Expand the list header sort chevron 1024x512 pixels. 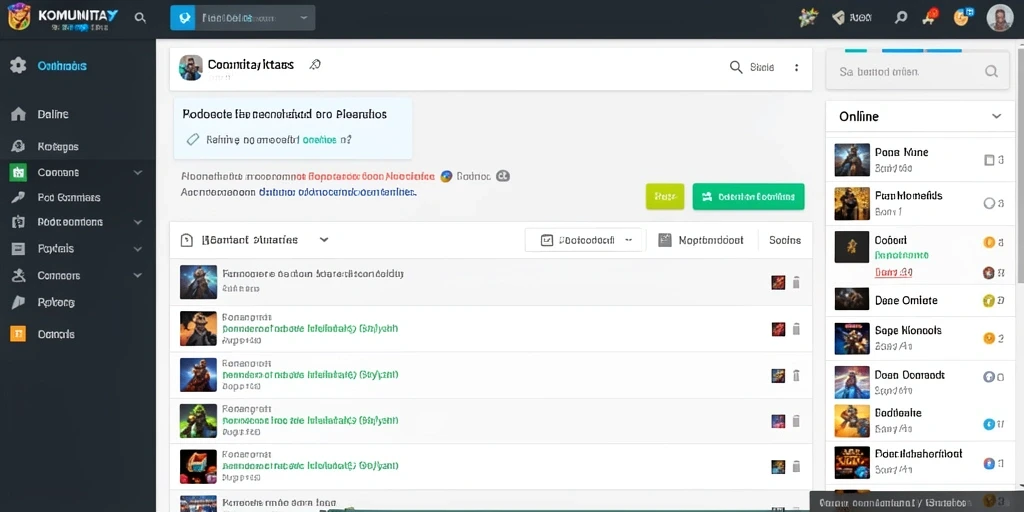[x=324, y=240]
